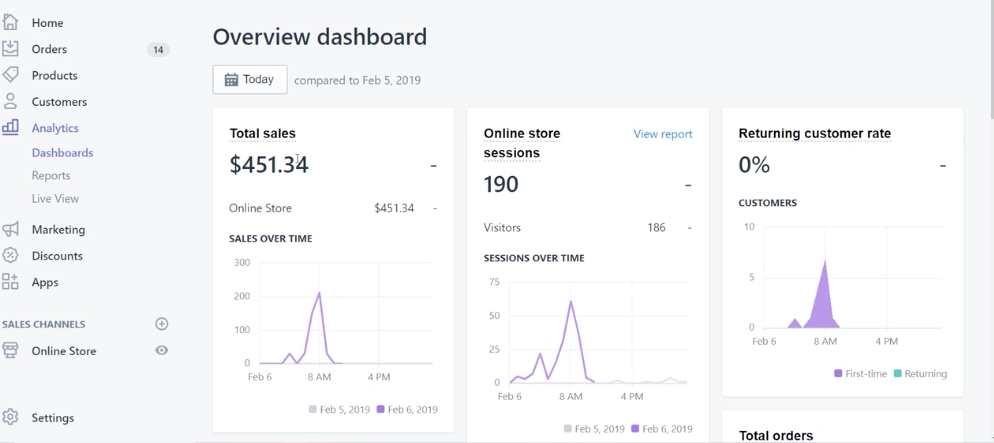Click the Orders inbox icon

(x=10, y=48)
